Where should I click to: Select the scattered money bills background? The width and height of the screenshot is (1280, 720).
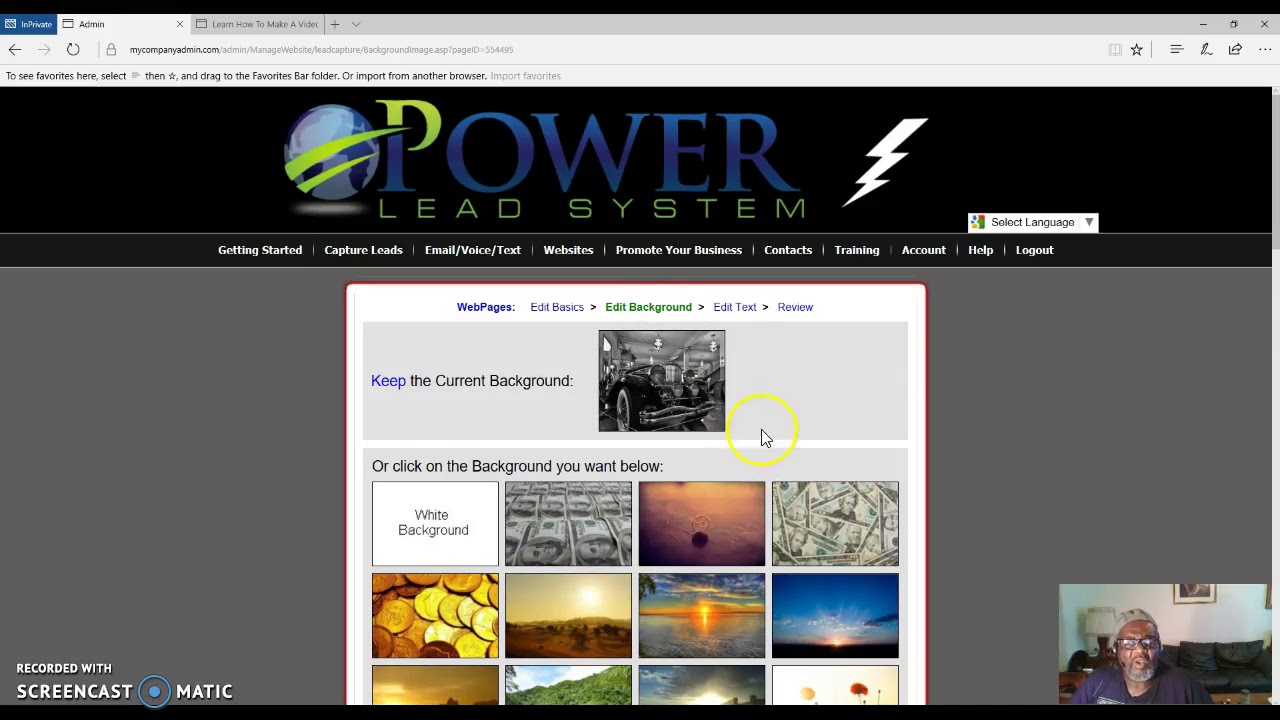click(835, 523)
